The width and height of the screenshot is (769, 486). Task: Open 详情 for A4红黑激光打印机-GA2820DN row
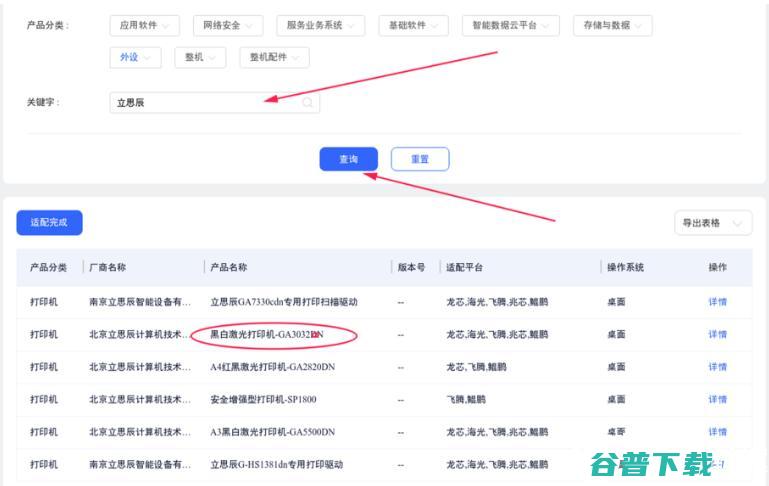(x=717, y=367)
